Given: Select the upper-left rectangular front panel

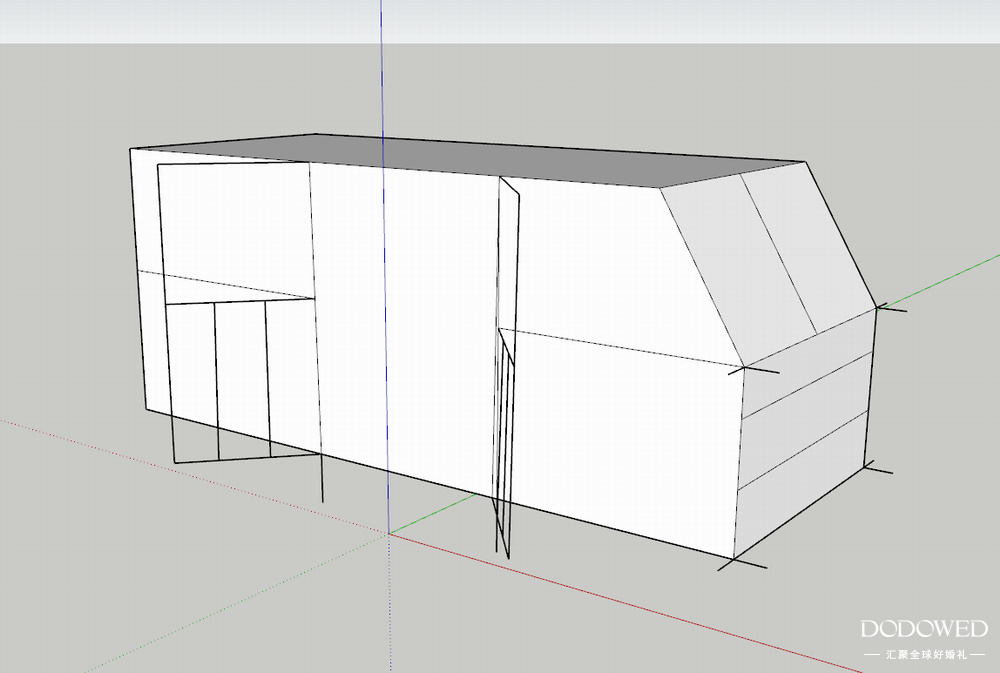Looking at the screenshot, I should 235,230.
